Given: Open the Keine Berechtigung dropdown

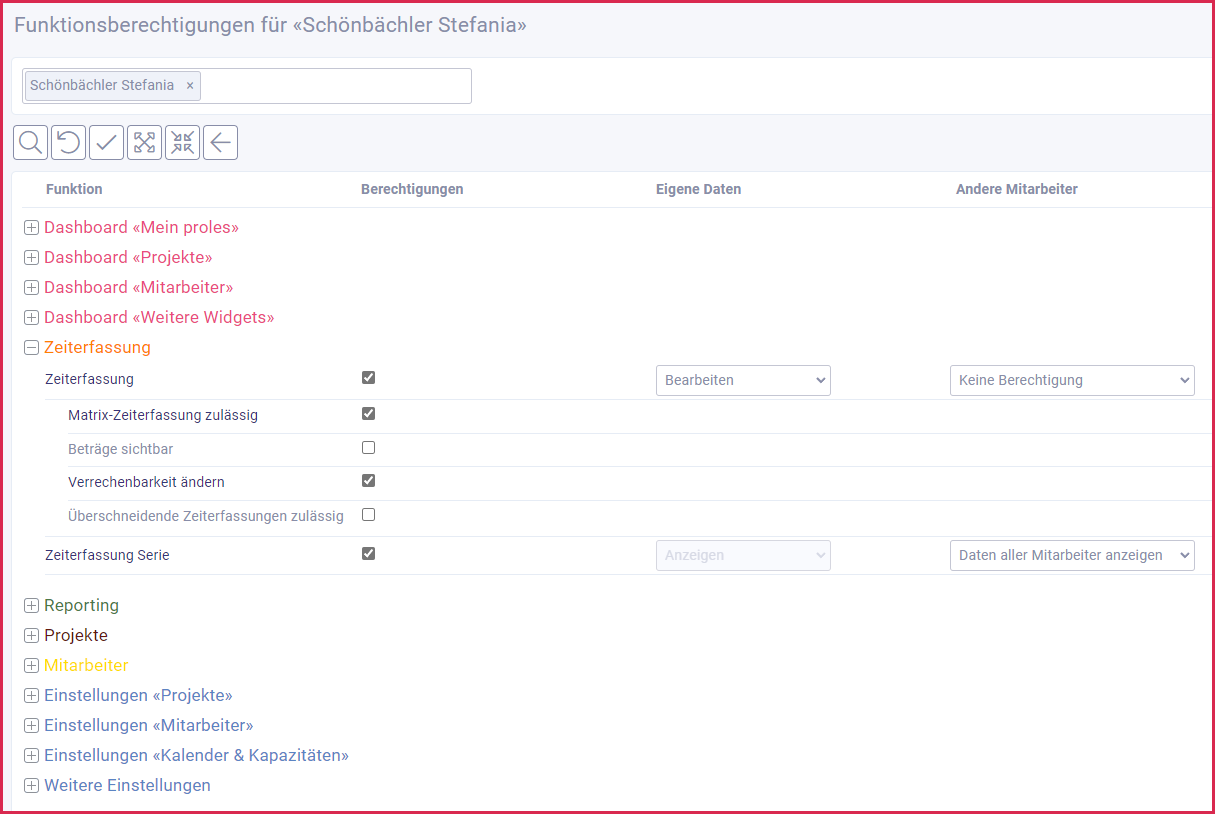Looking at the screenshot, I should [x=1071, y=380].
